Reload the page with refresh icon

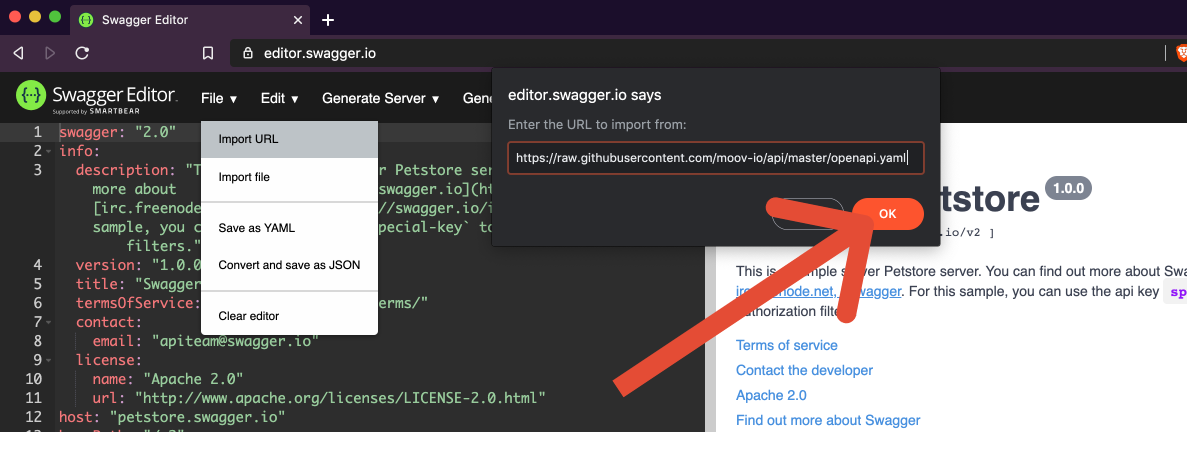coord(83,53)
